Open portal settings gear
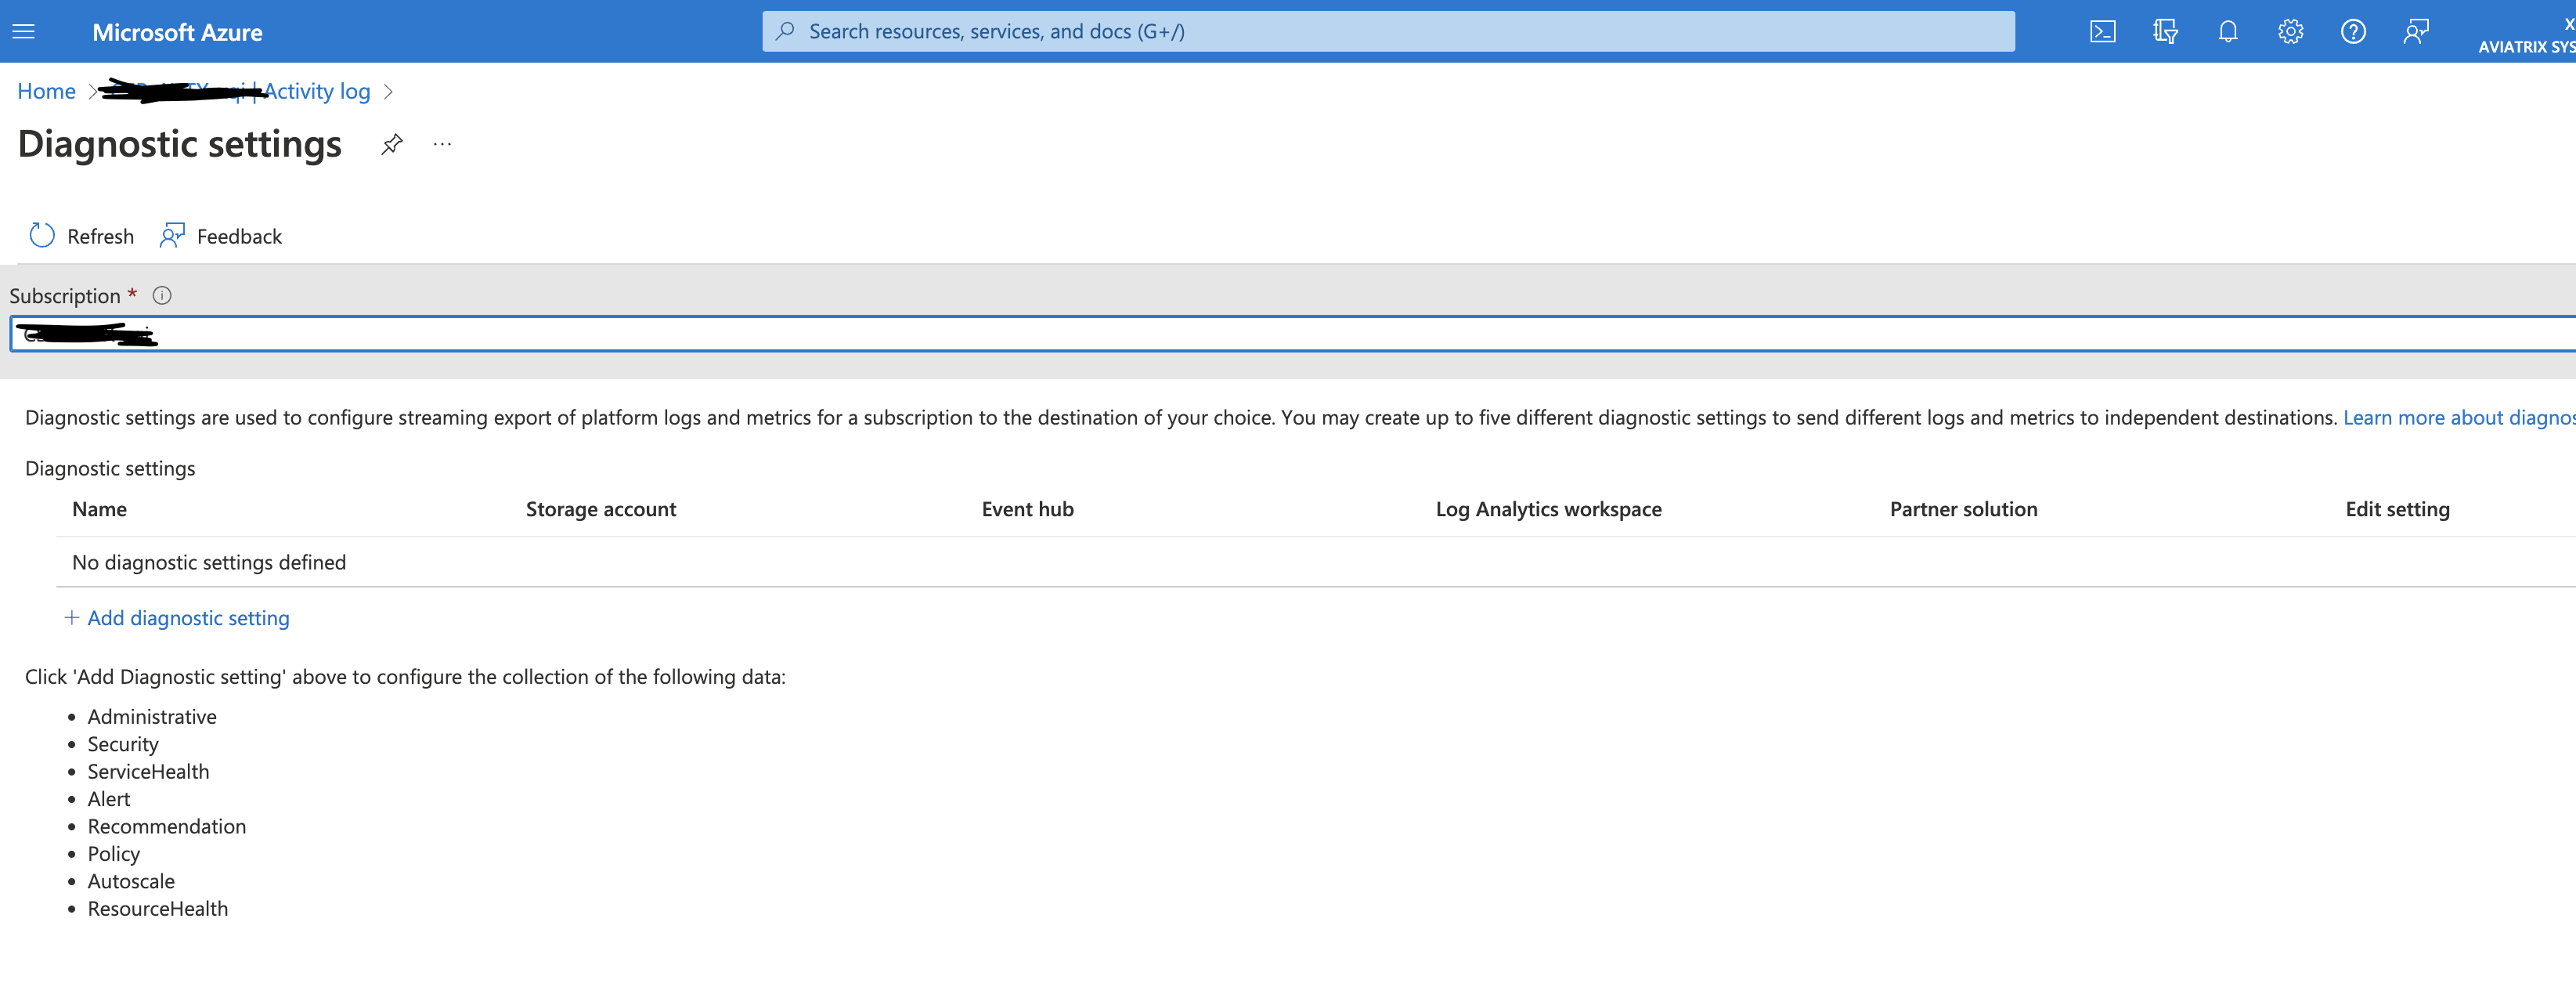2576x998 pixels. point(2290,31)
